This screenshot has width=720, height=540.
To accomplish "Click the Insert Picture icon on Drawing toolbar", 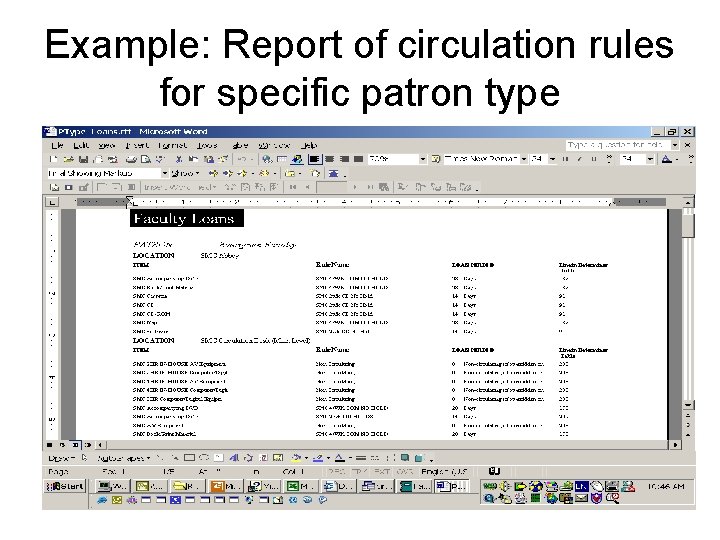I will tap(278, 458).
